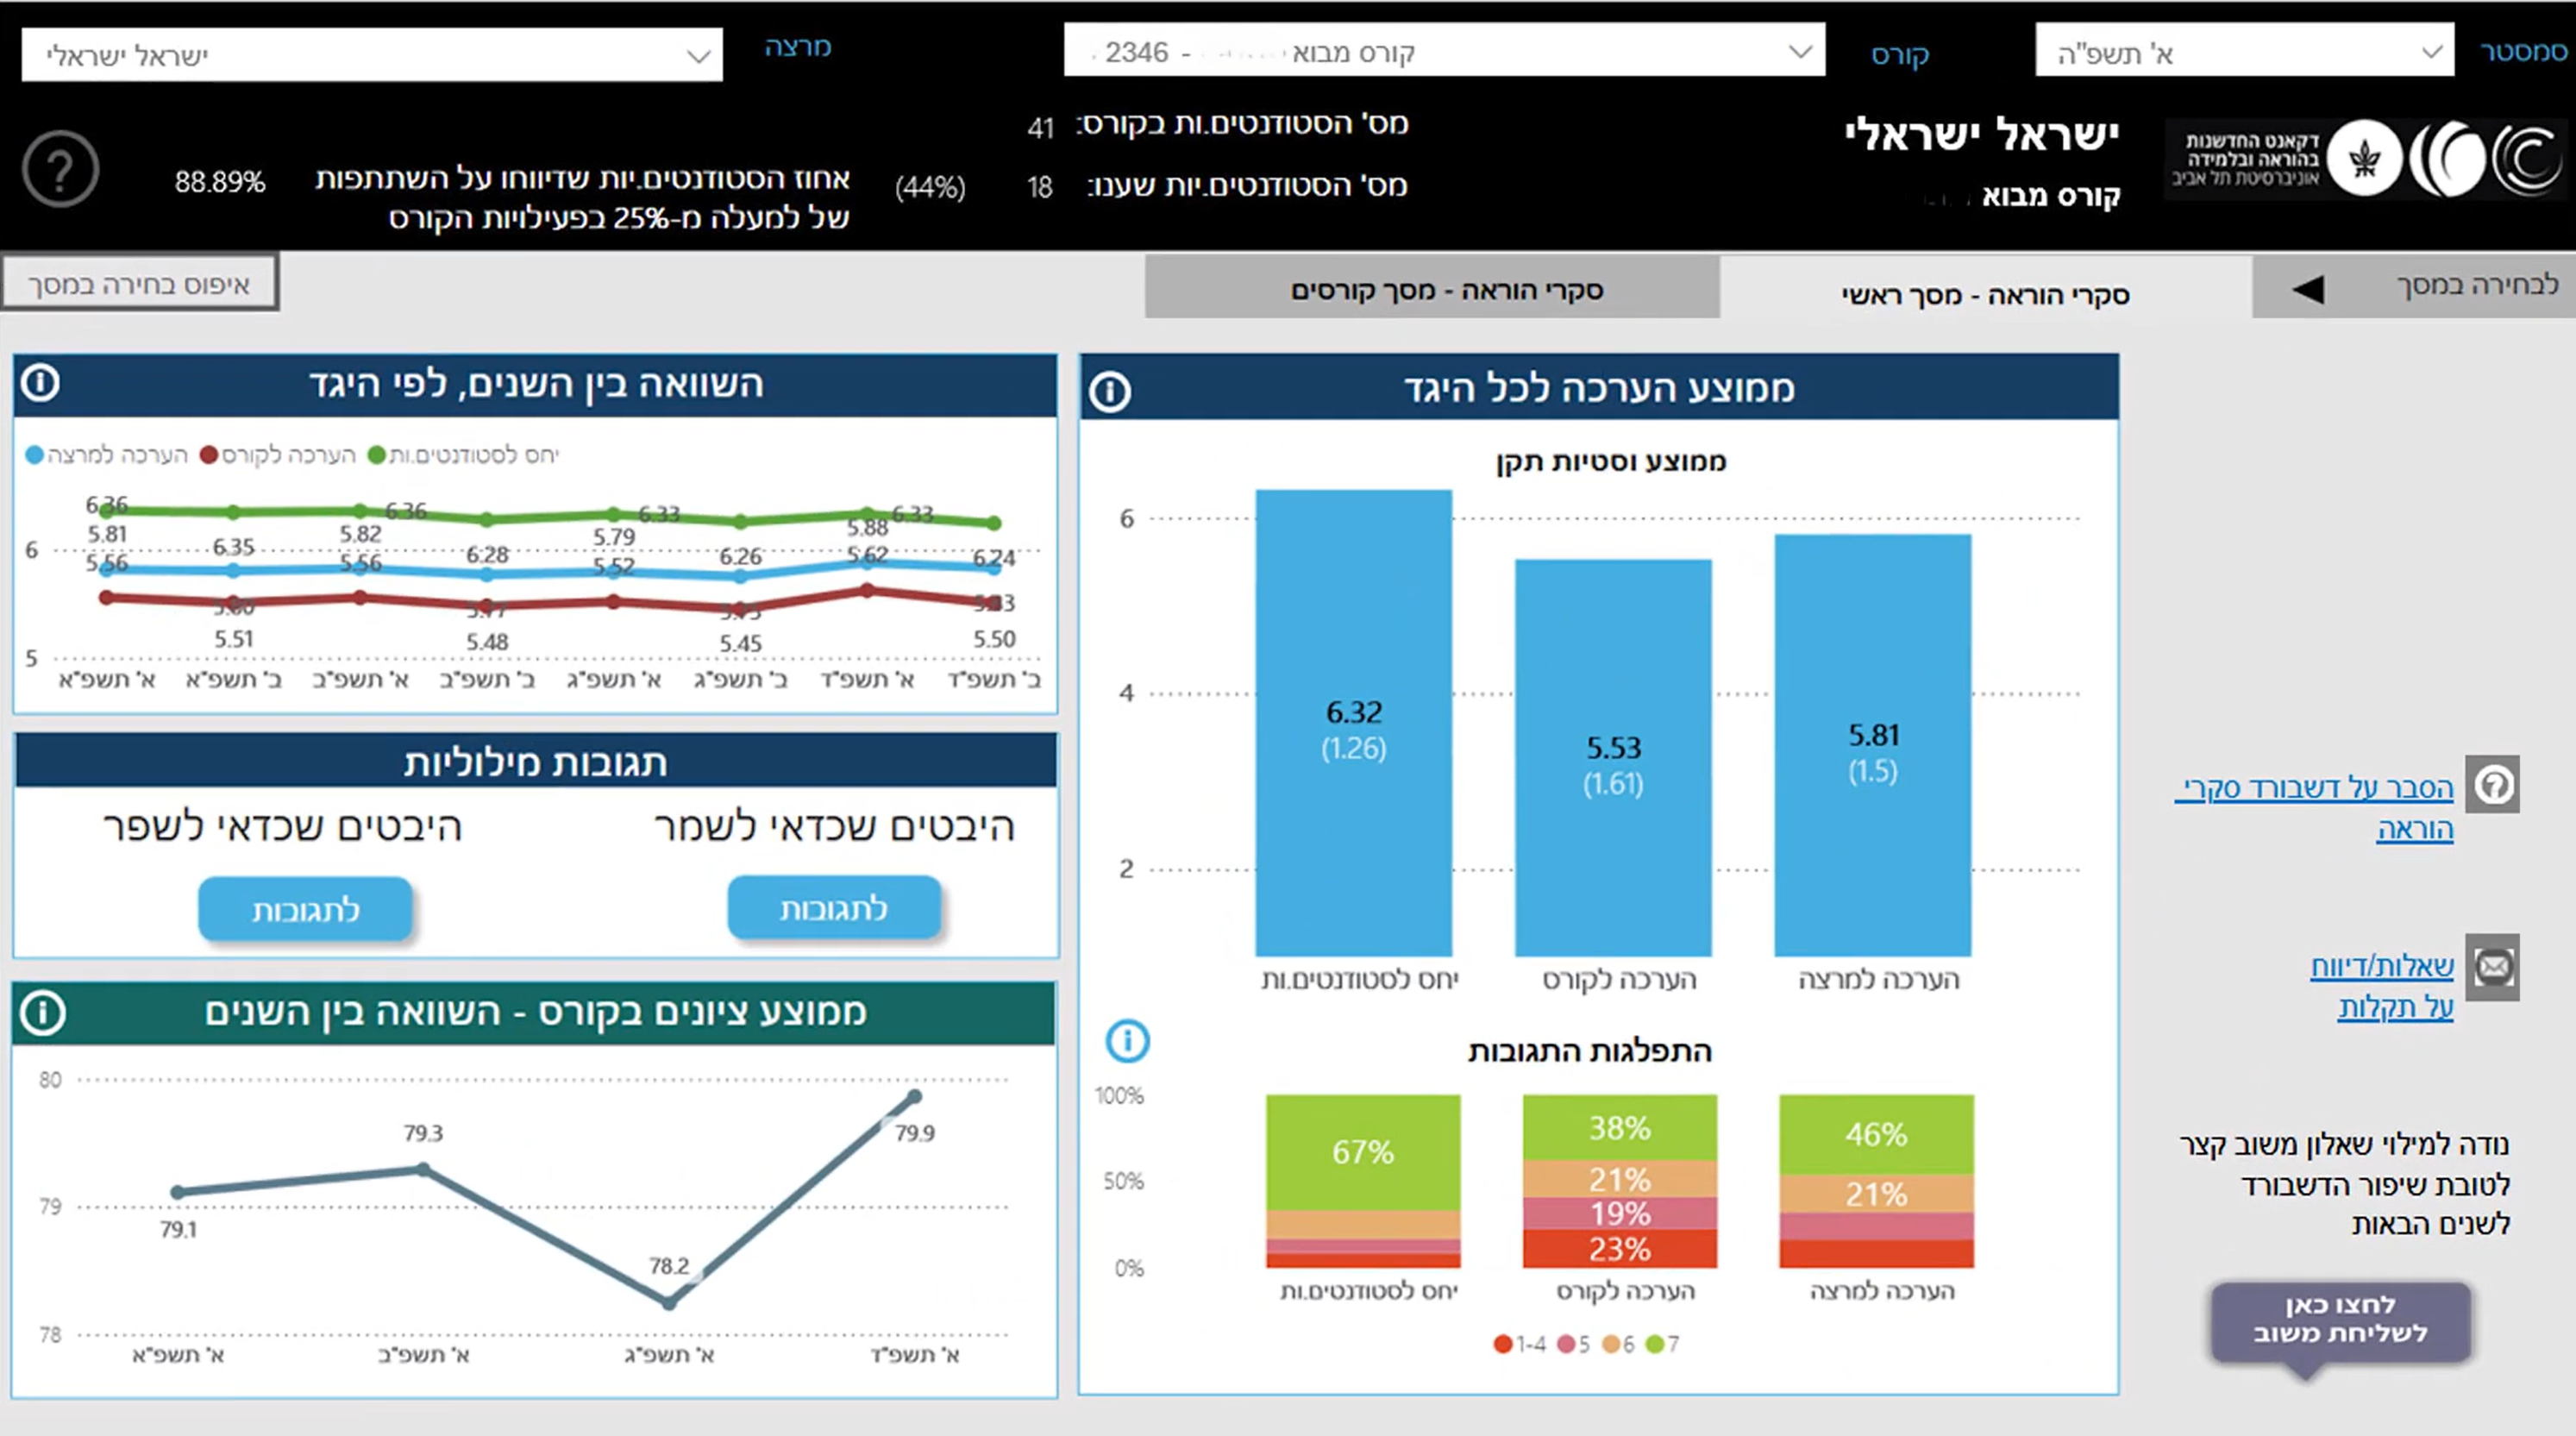2576x1436 pixels.
Task: Open lecturer dropdown showing ישראל ישראלי
Action: [372, 56]
